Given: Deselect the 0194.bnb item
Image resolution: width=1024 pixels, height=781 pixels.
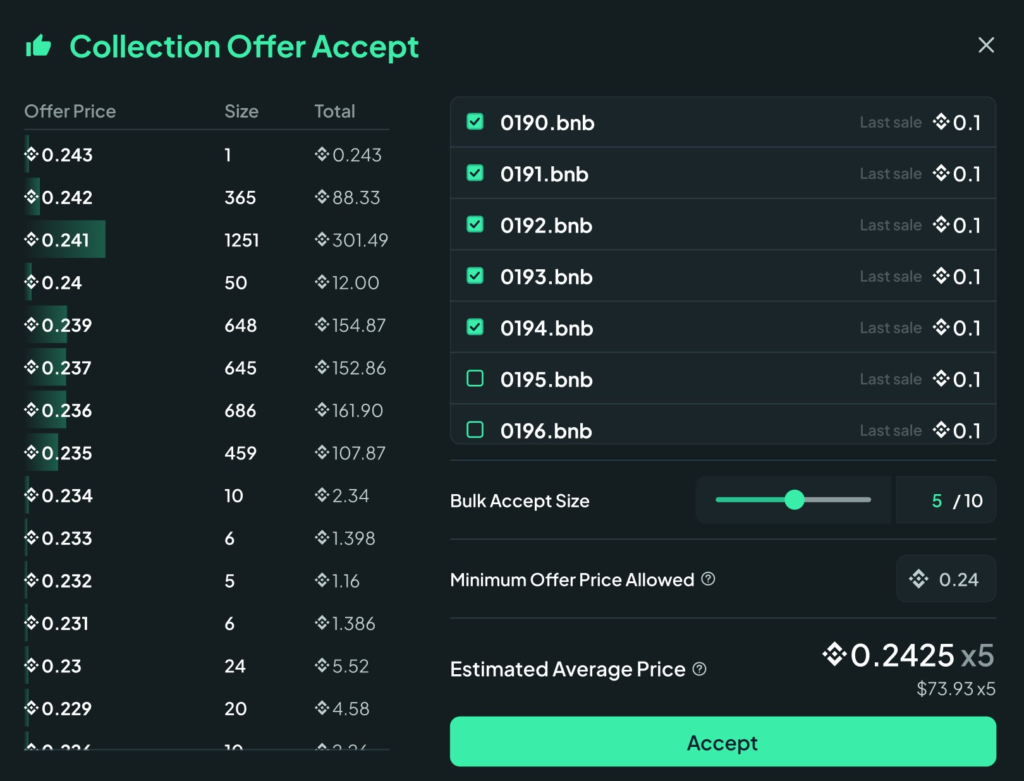Looking at the screenshot, I should [475, 327].
